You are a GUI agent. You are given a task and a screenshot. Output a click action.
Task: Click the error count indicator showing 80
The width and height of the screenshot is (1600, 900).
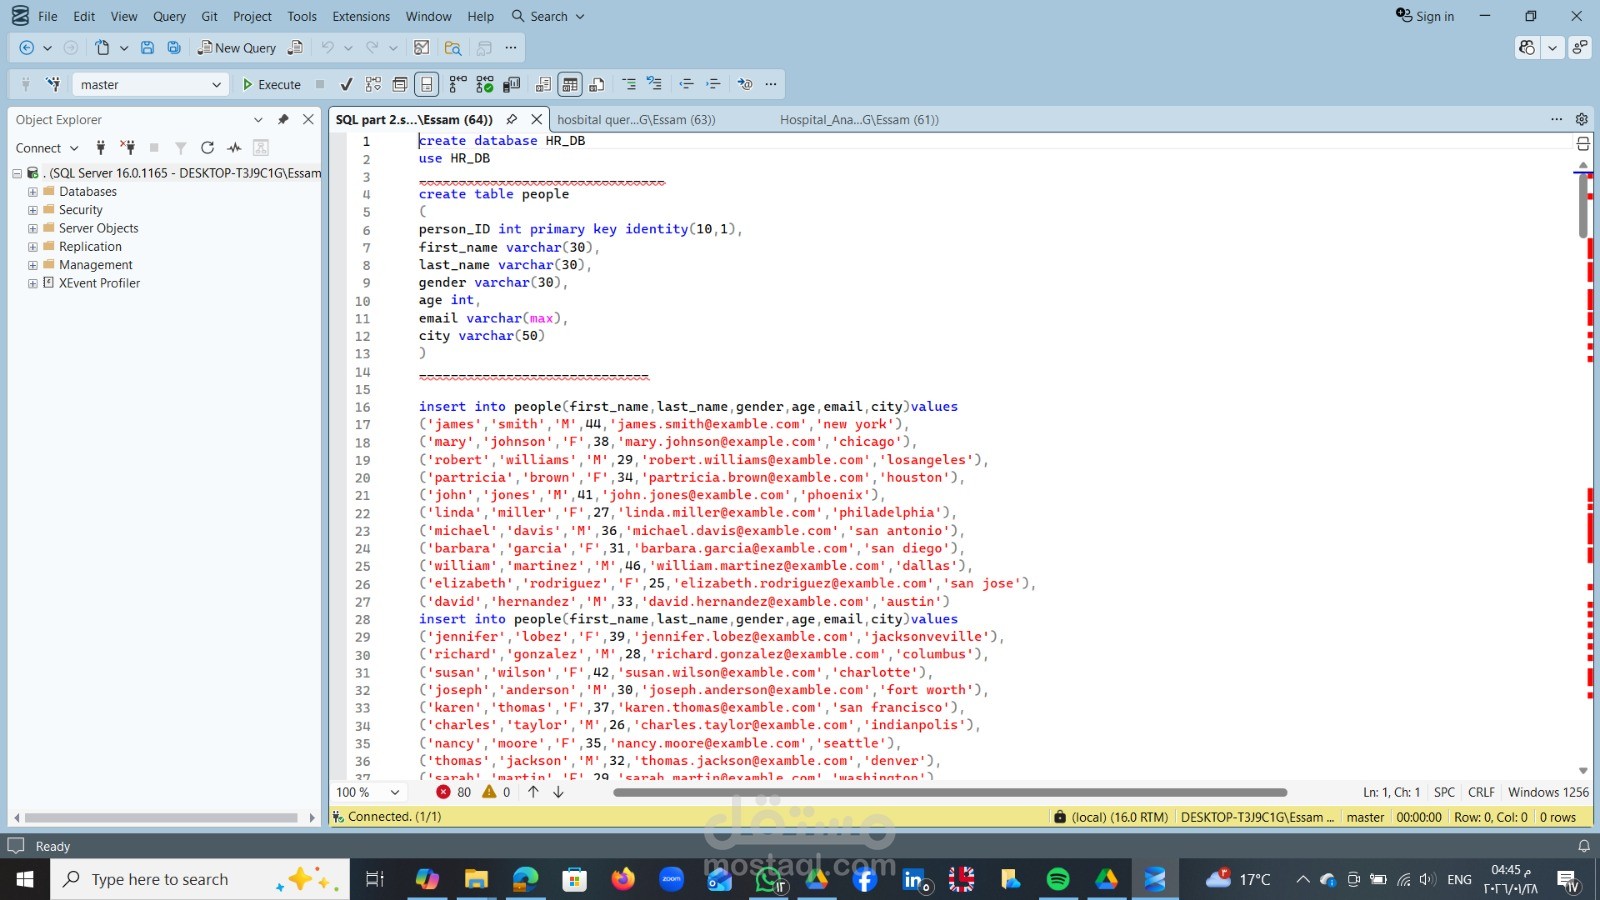tap(454, 792)
